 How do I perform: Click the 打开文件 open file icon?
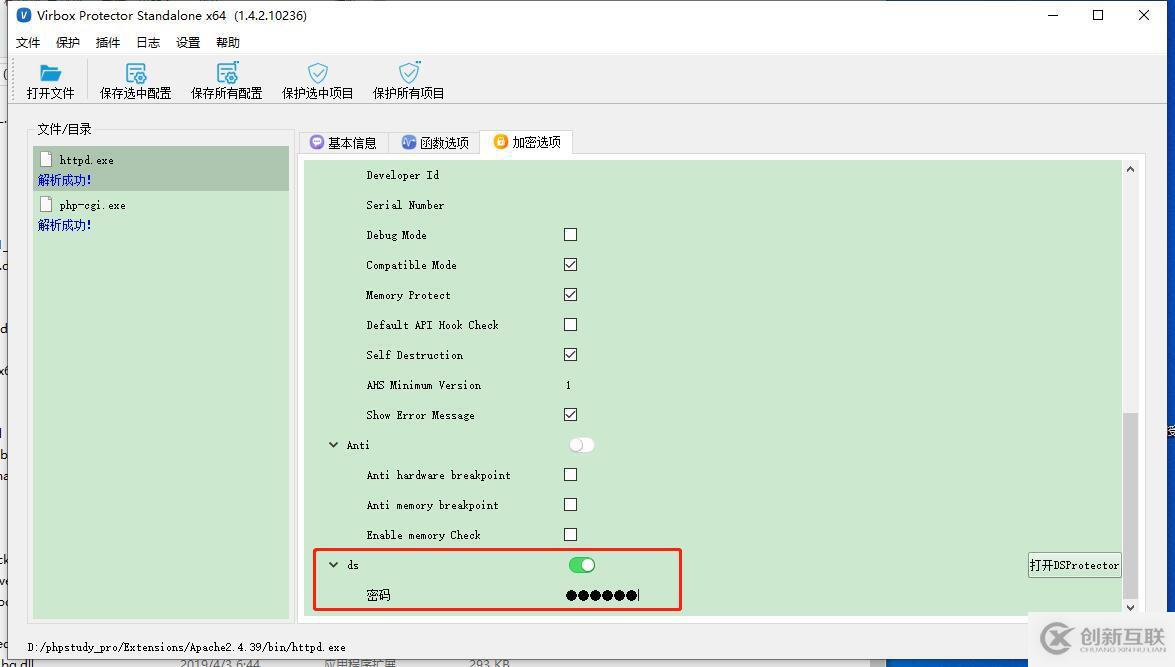pyautogui.click(x=50, y=73)
